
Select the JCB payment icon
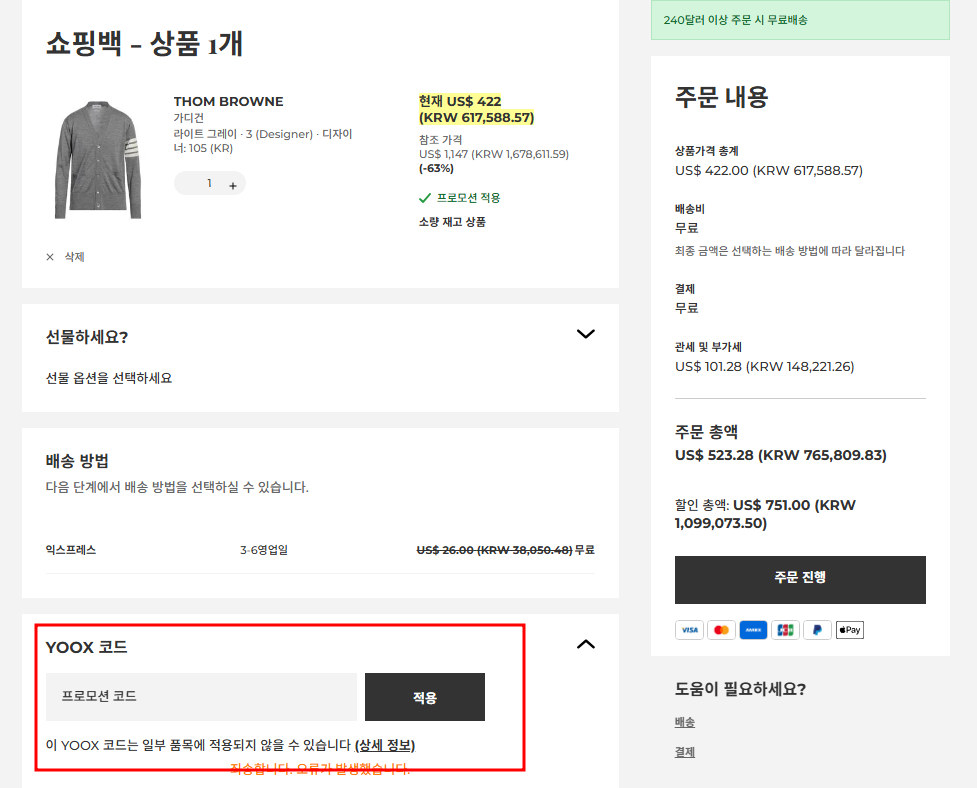(785, 629)
